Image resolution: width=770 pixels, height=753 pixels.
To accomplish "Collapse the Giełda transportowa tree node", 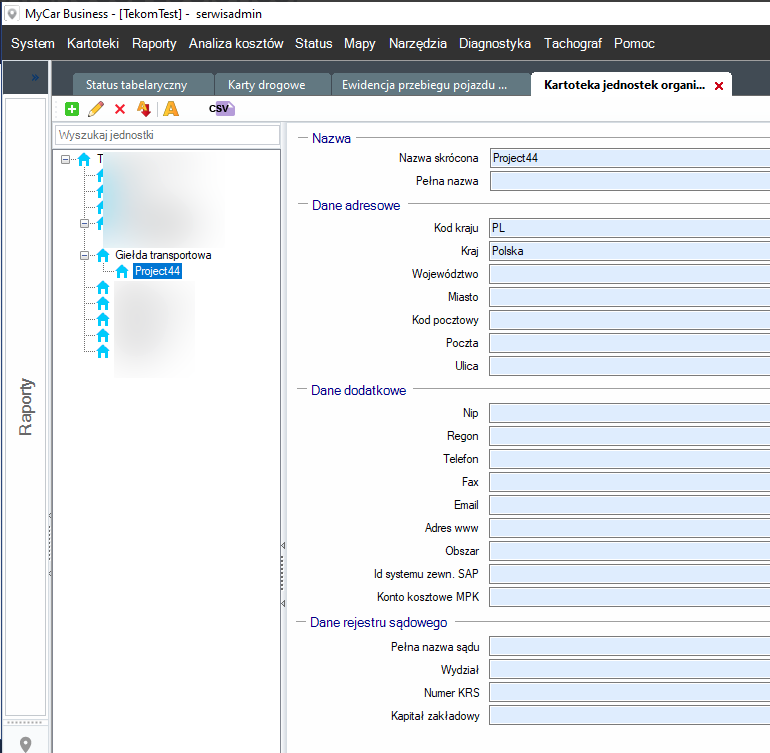I will pos(84,255).
